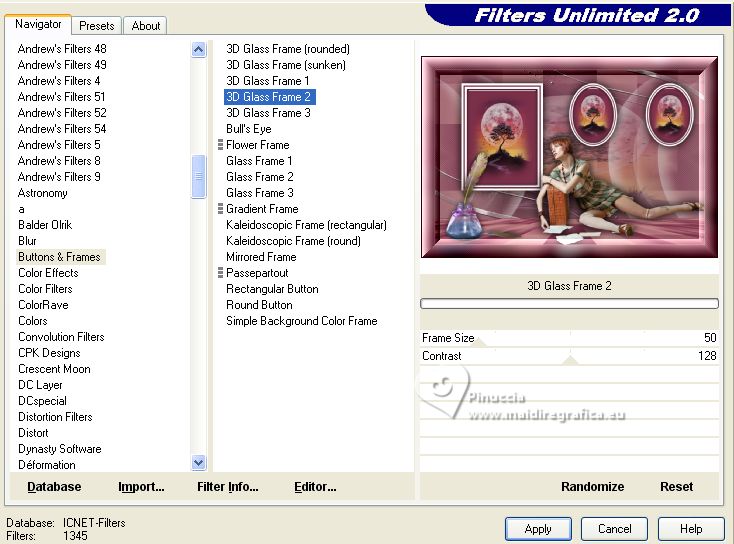Image resolution: width=734 pixels, height=544 pixels.
Task: Click Import... to add filters
Action: pyautogui.click(x=141, y=487)
